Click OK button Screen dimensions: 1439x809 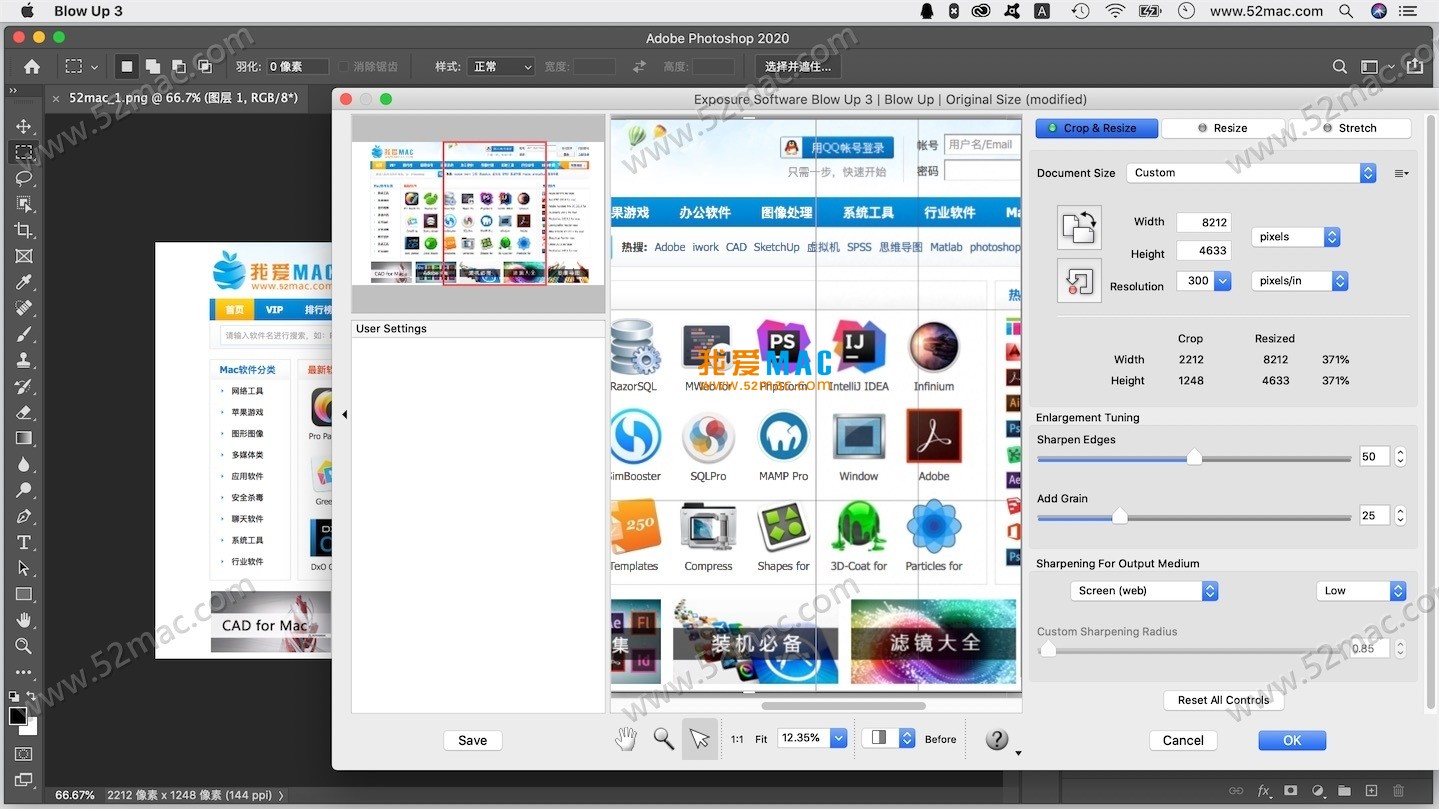pyautogui.click(x=1292, y=740)
